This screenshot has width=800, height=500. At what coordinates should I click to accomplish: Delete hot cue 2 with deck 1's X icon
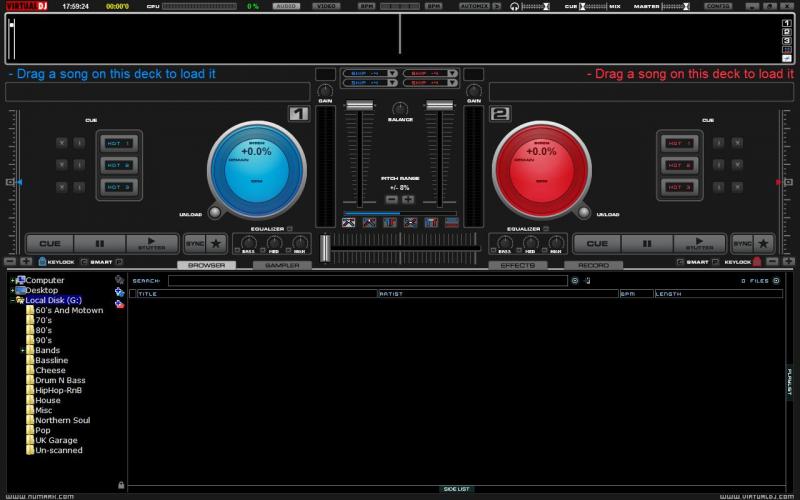point(62,165)
